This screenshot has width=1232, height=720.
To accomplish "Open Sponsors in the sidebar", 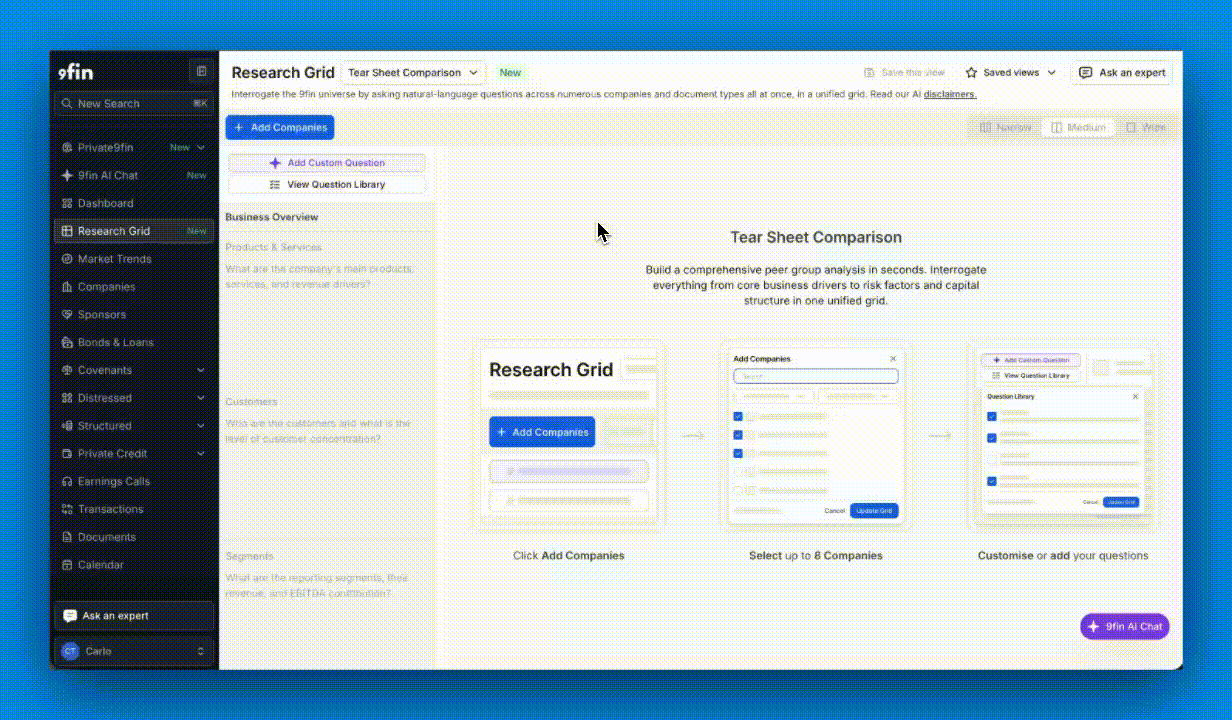I will point(134,315).
